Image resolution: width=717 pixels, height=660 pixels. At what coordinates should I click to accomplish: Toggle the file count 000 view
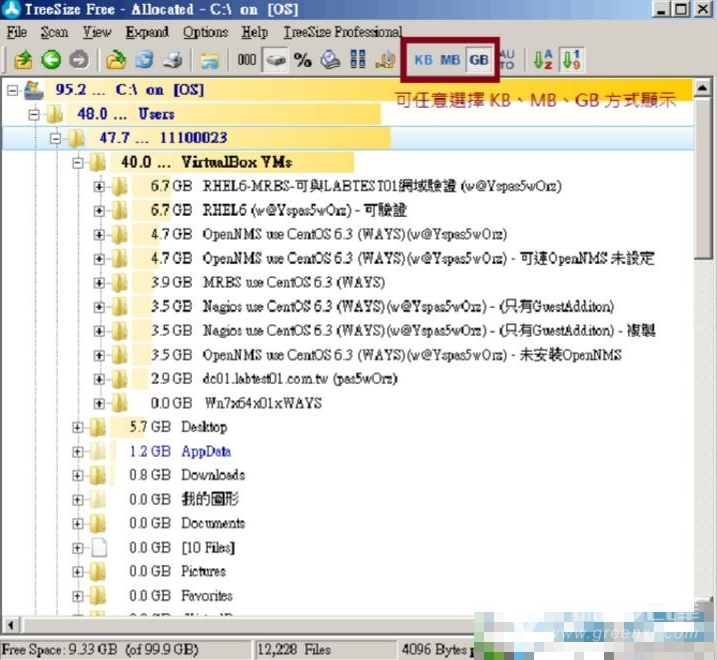247,60
